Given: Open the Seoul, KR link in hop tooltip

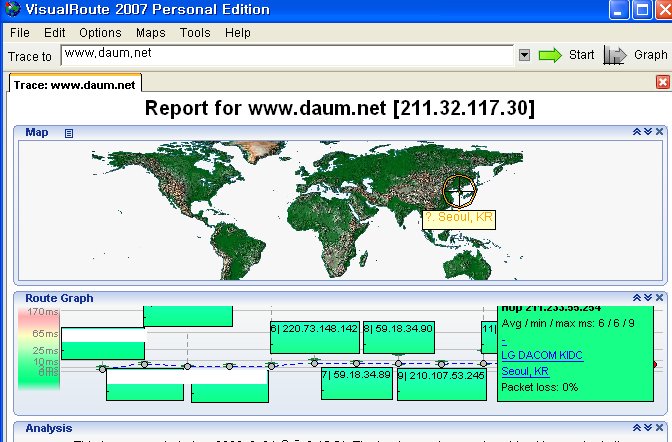Looking at the screenshot, I should (x=525, y=371).
